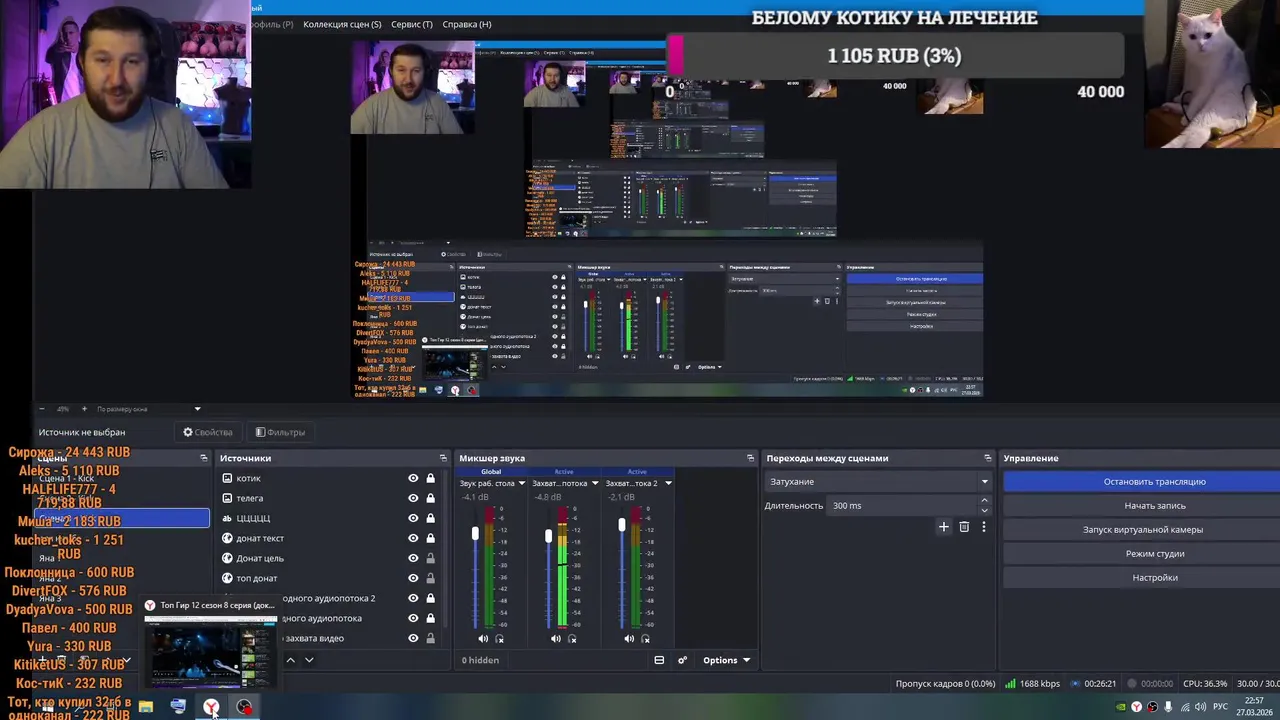
Task: Unlock-state lock icon for Донат цель source
Action: pyautogui.click(x=431, y=558)
